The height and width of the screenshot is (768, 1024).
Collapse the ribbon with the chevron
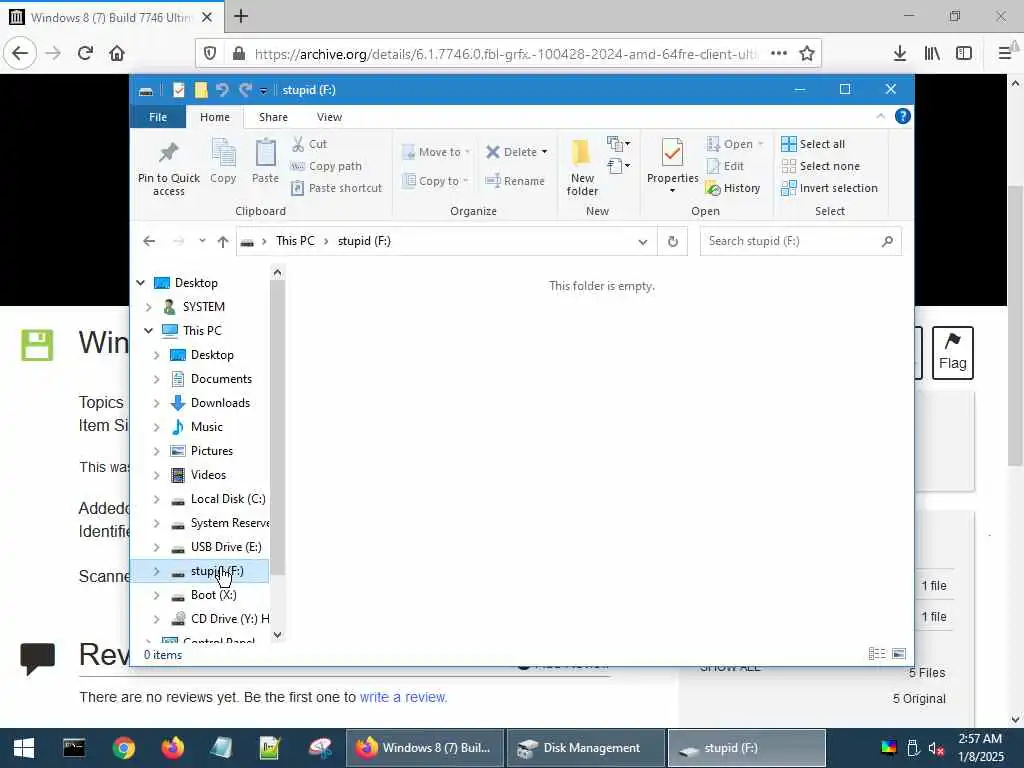[x=880, y=116]
